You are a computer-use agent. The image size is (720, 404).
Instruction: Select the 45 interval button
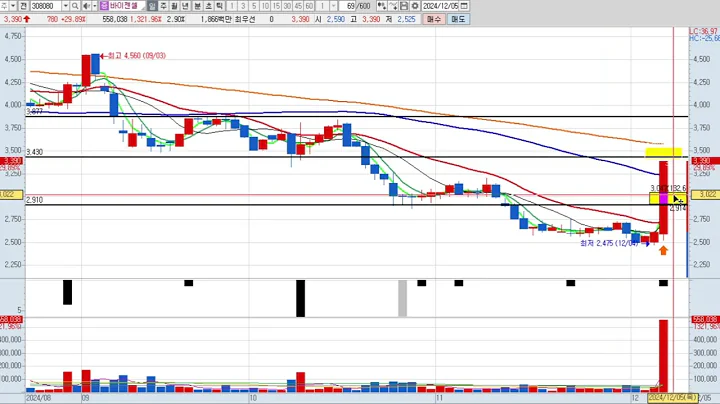[x=298, y=6]
